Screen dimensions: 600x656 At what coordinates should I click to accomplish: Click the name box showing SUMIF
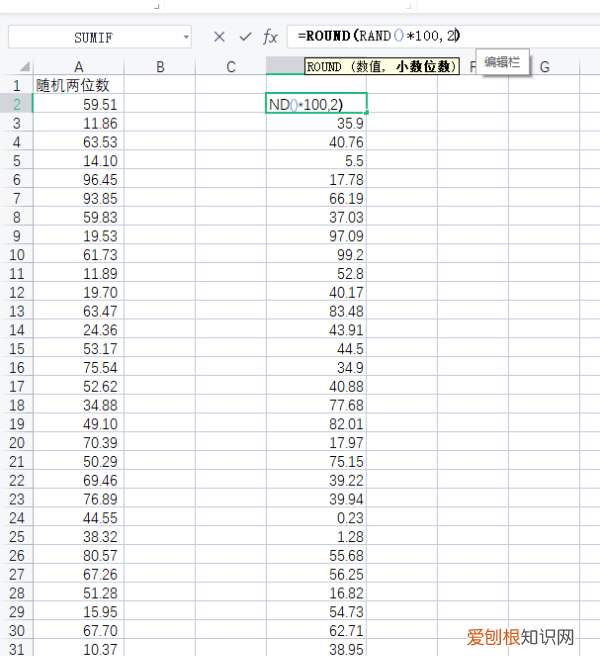click(x=95, y=37)
